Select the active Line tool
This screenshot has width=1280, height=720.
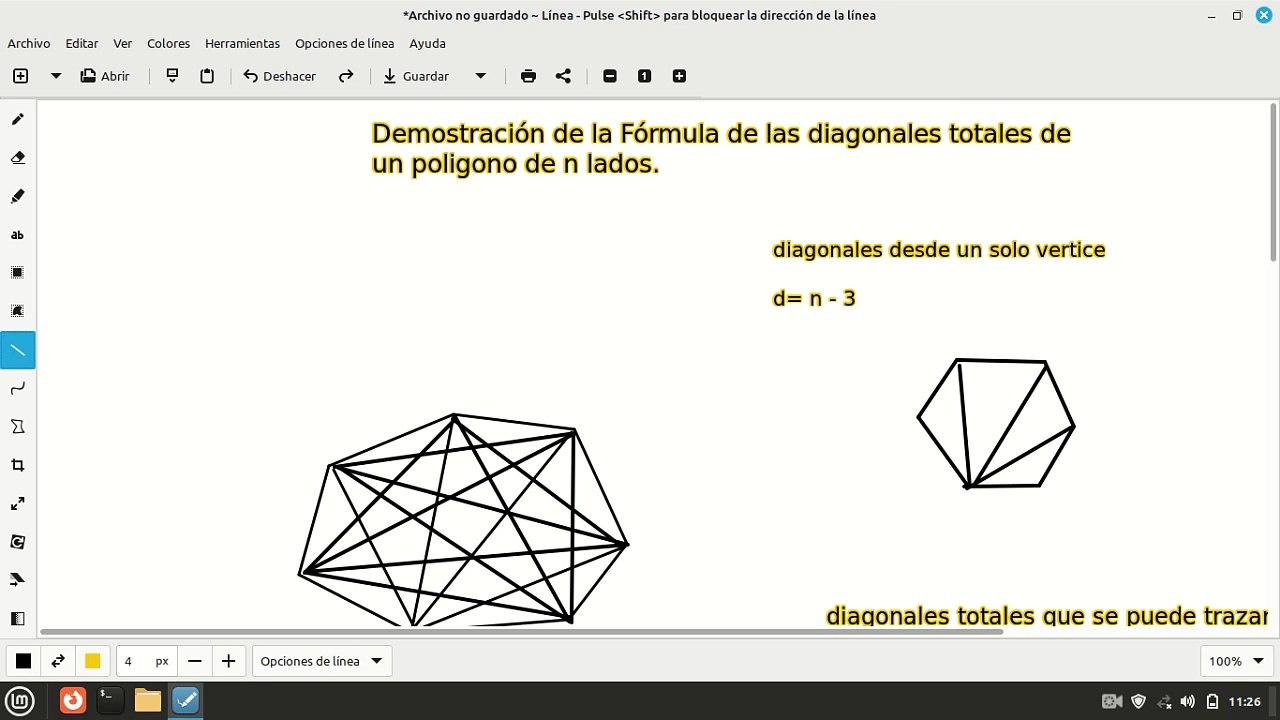[x=17, y=350]
